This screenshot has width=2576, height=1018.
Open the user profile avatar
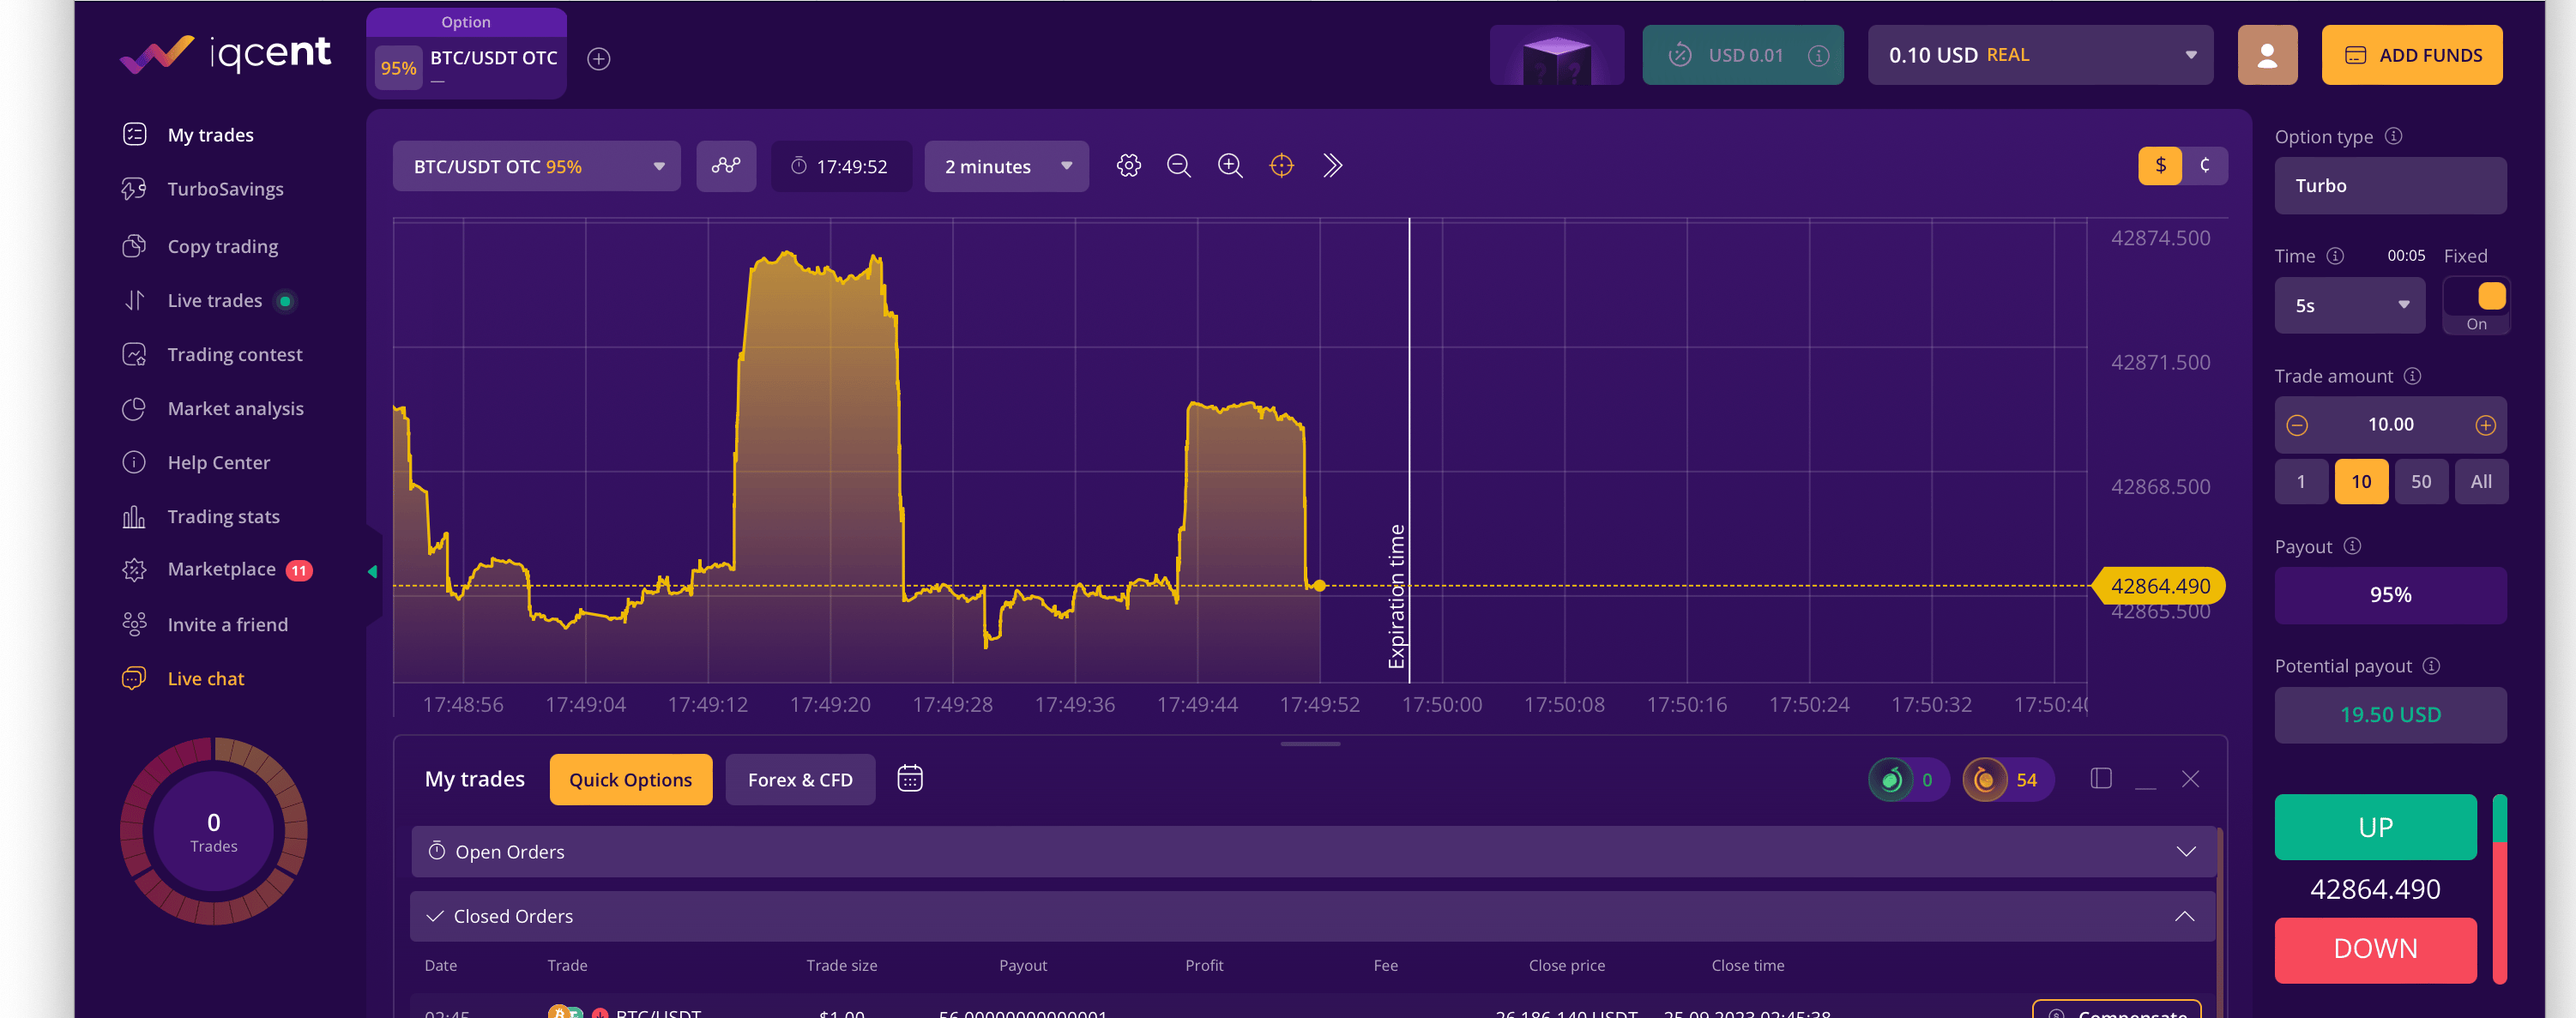2267,55
